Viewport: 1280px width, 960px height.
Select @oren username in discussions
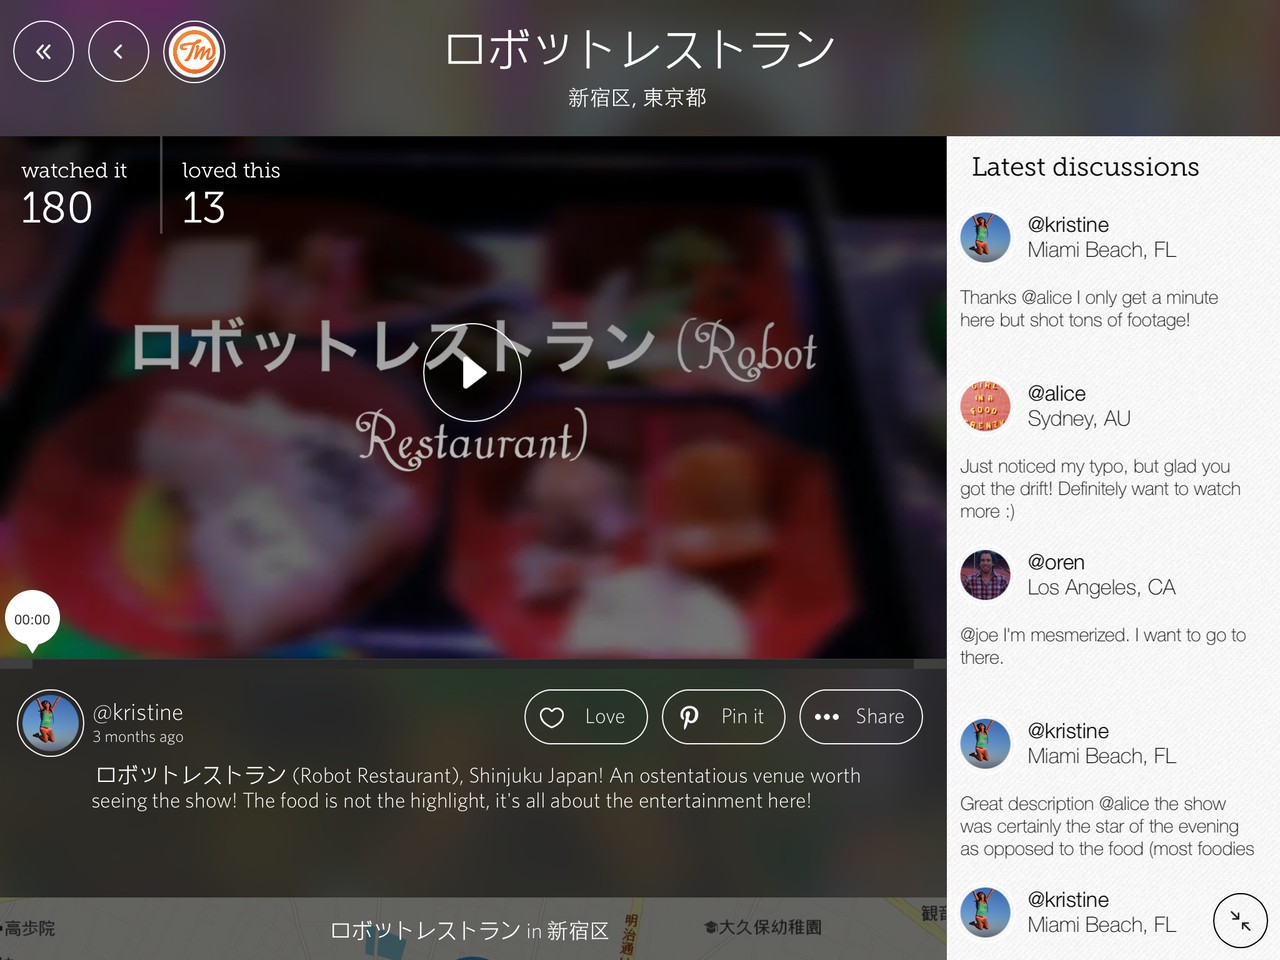click(1056, 563)
